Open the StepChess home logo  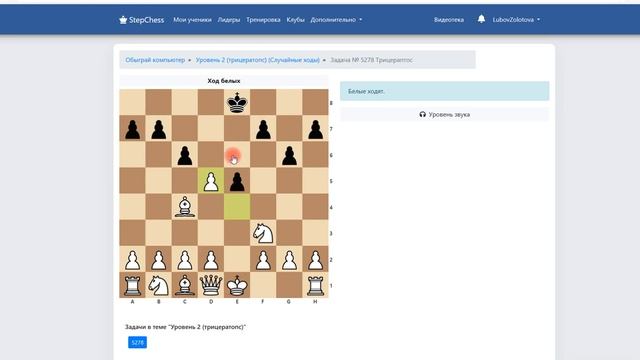(141, 20)
